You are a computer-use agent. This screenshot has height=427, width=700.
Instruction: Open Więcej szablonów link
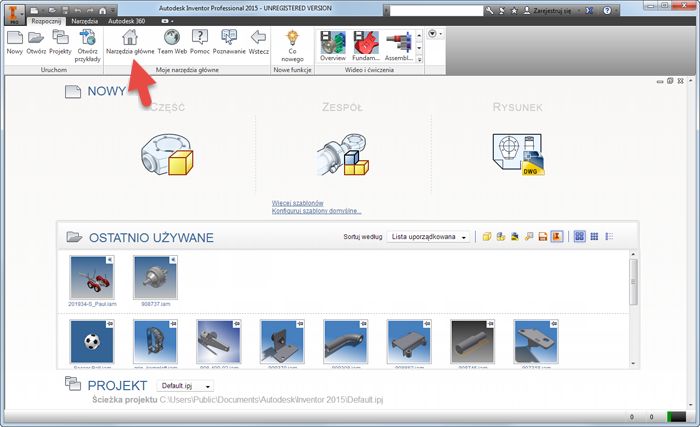click(297, 203)
